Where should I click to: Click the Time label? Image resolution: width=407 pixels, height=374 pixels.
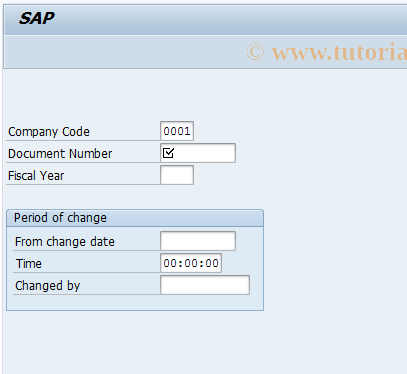pyautogui.click(x=29, y=264)
